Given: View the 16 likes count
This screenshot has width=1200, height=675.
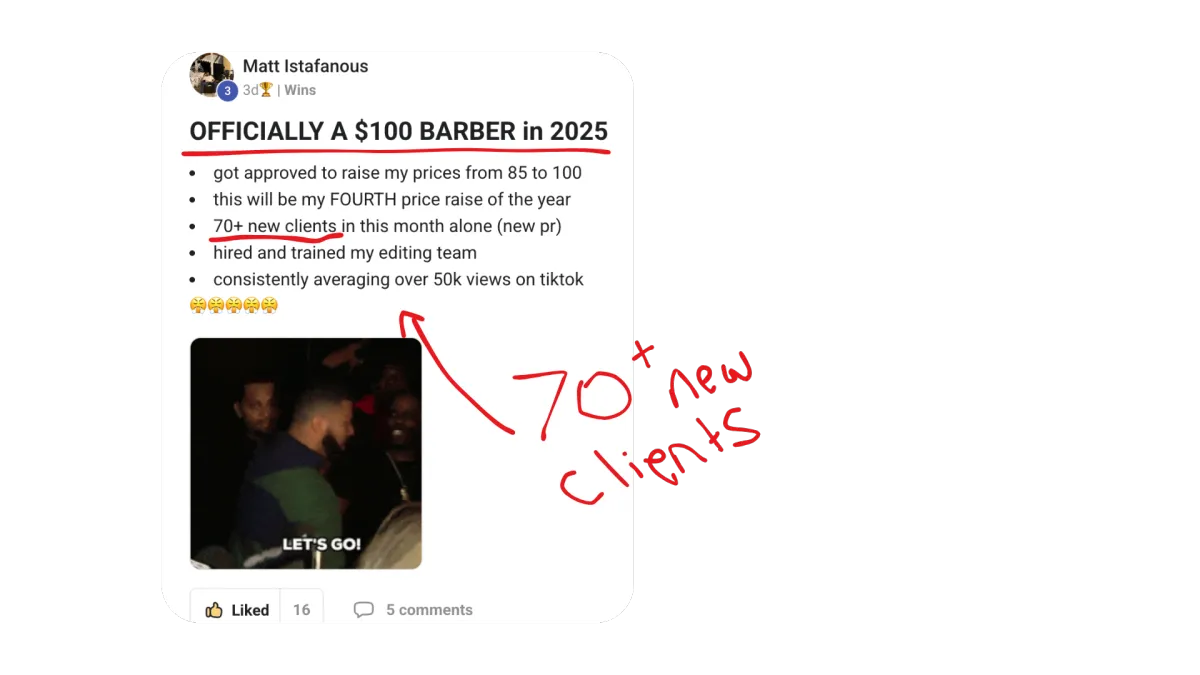Looking at the screenshot, I should (301, 610).
